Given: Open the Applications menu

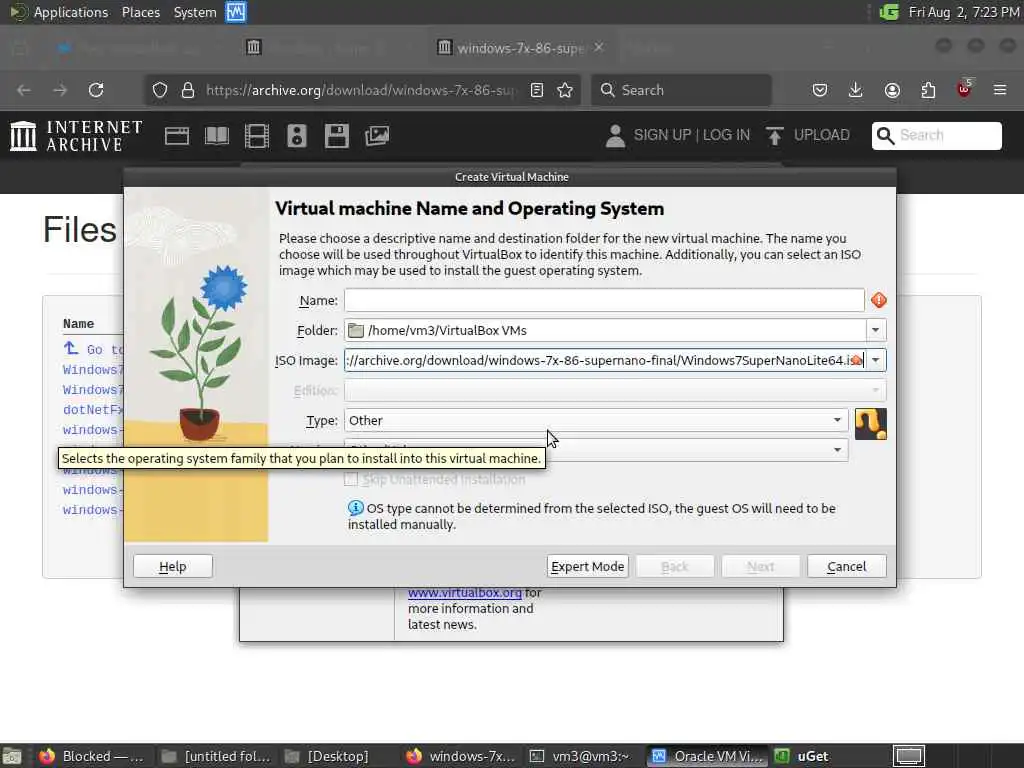Looking at the screenshot, I should [71, 12].
